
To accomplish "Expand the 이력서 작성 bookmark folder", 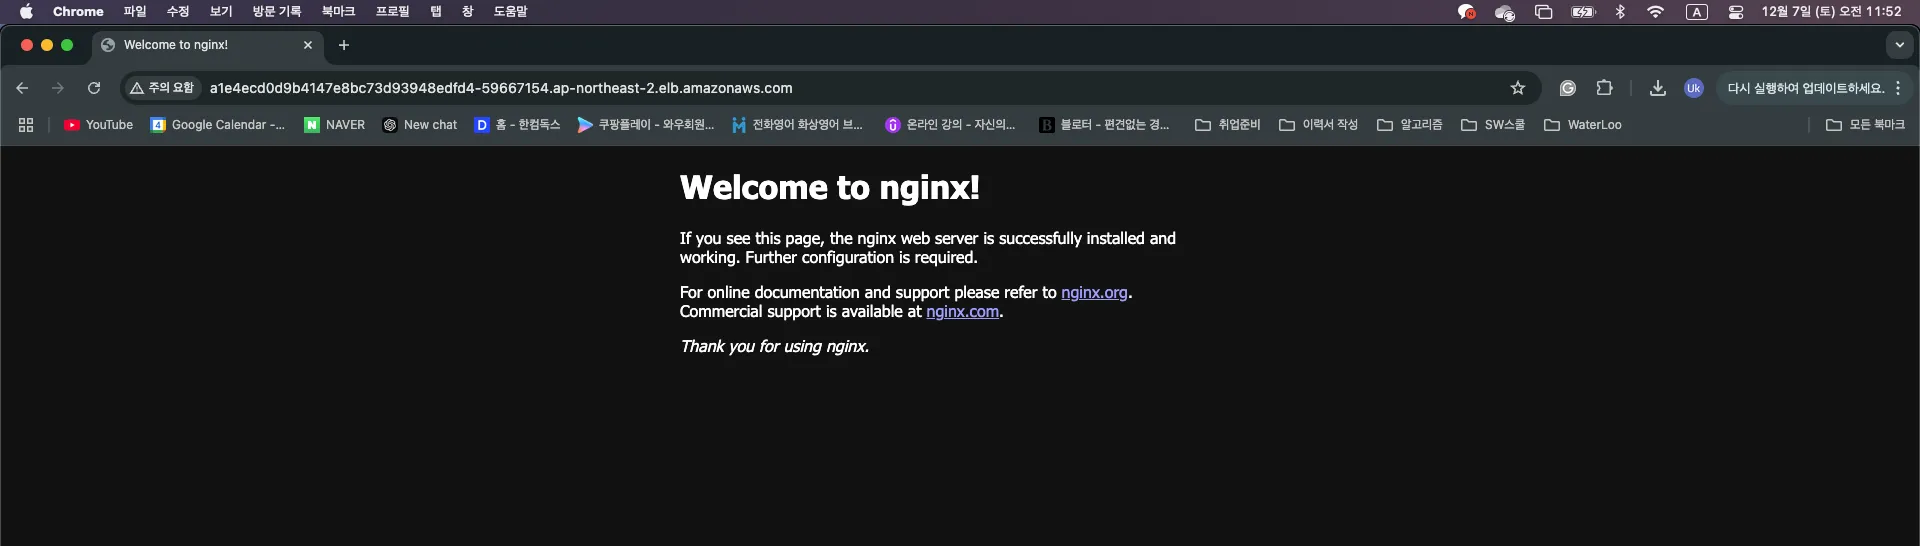I will point(1319,125).
